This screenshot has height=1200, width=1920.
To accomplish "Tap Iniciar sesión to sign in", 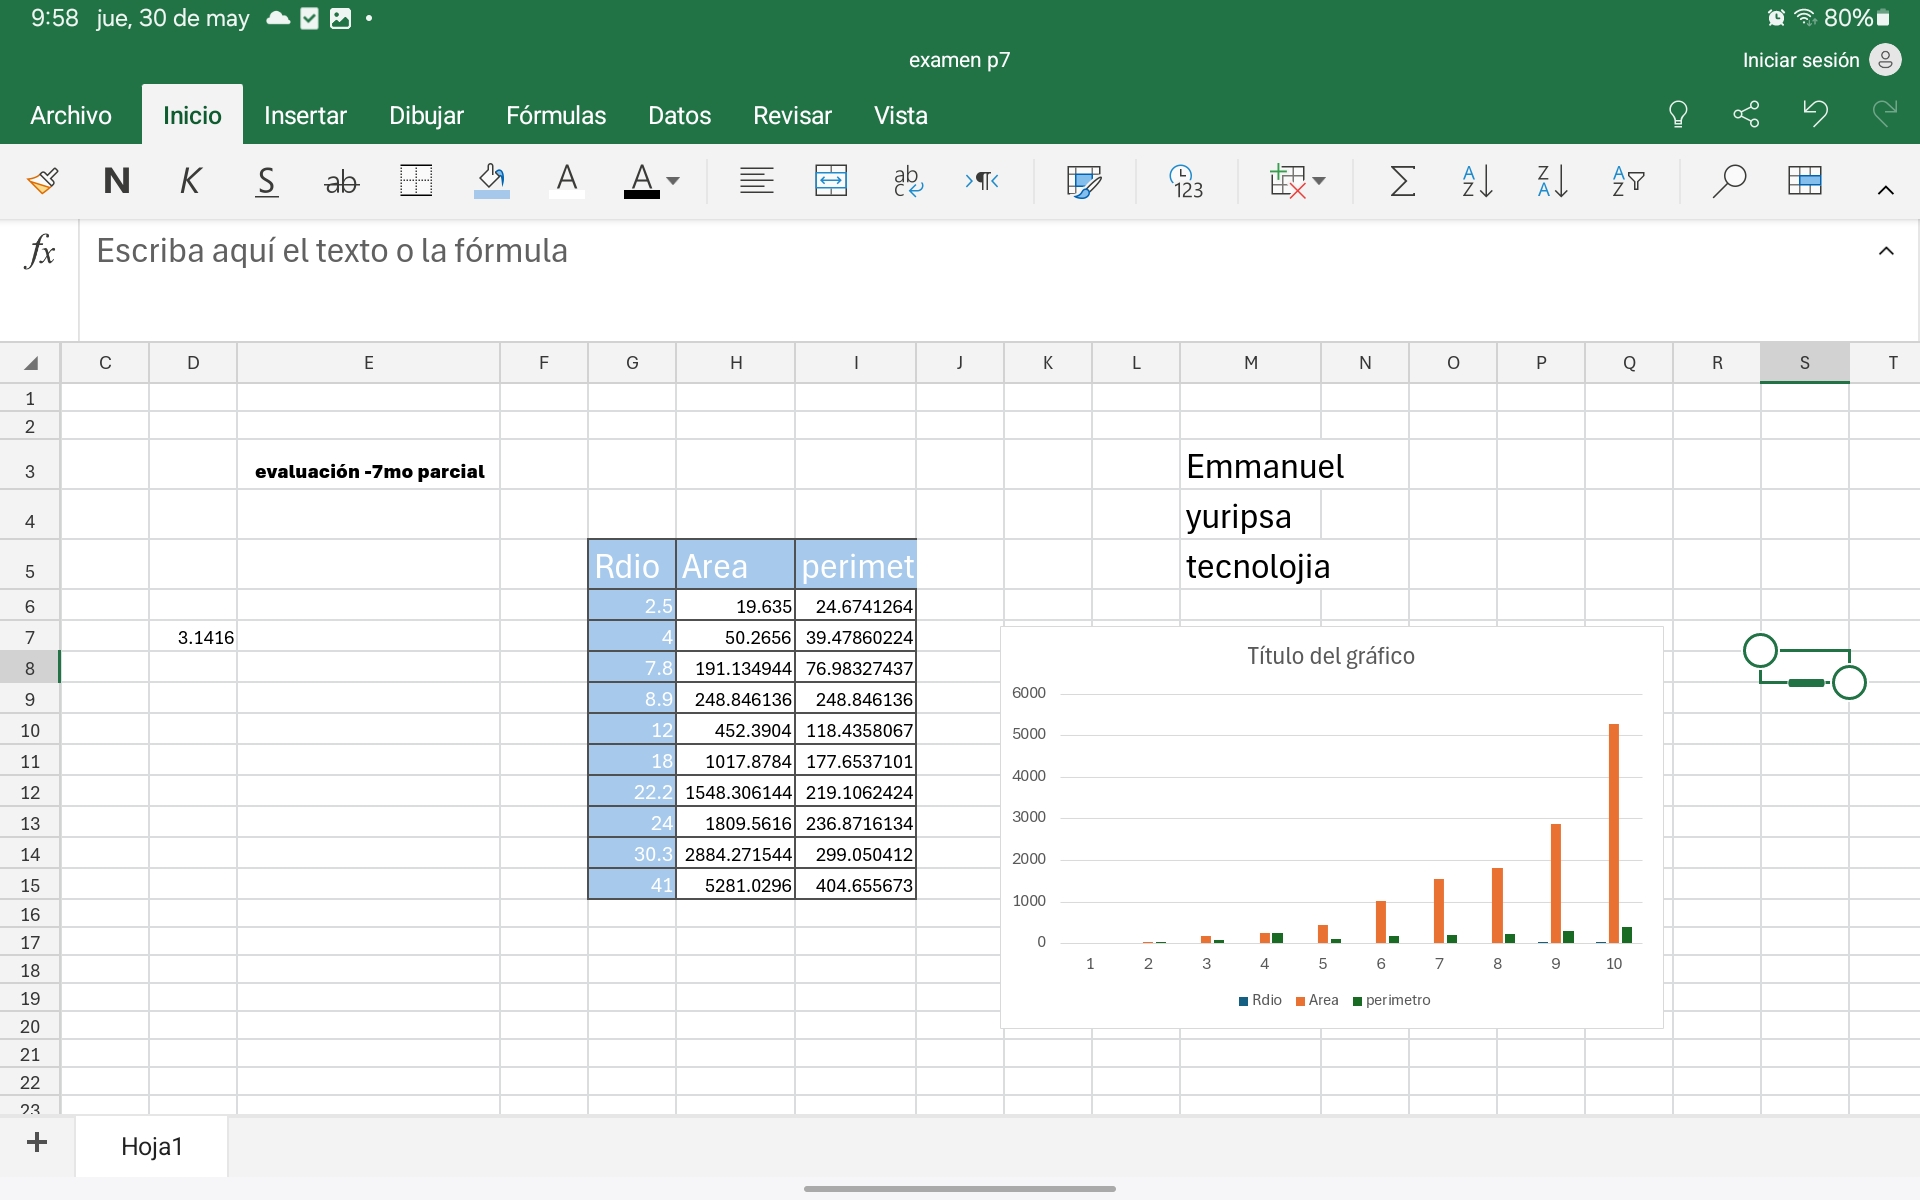I will pos(1800,60).
